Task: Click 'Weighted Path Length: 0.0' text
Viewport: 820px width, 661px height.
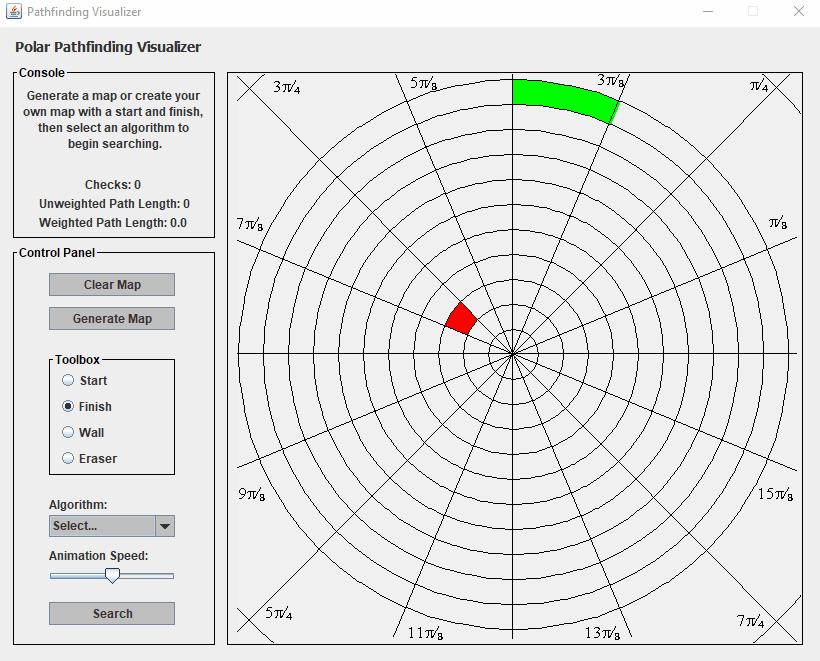Action: click(x=113, y=223)
